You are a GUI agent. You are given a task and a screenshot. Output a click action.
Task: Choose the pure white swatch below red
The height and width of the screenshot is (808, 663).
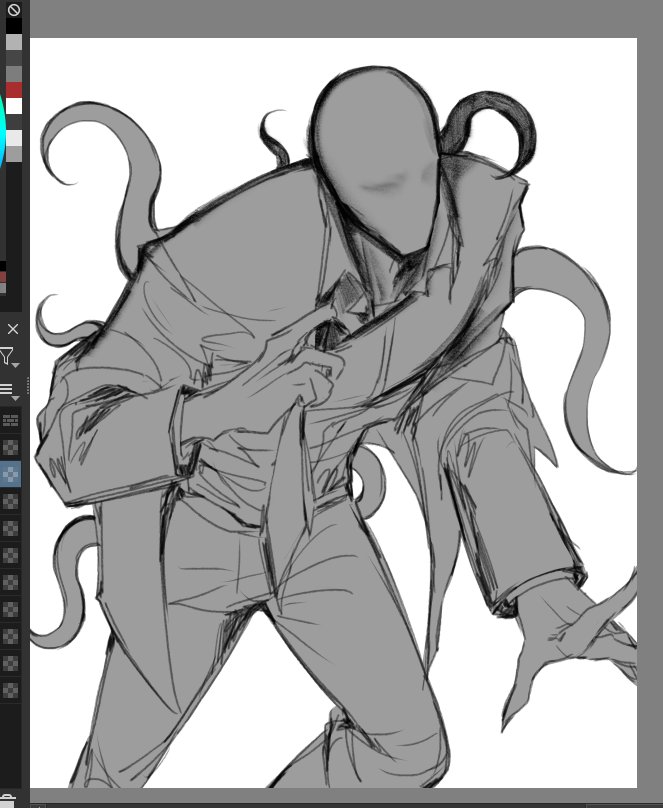(x=14, y=106)
